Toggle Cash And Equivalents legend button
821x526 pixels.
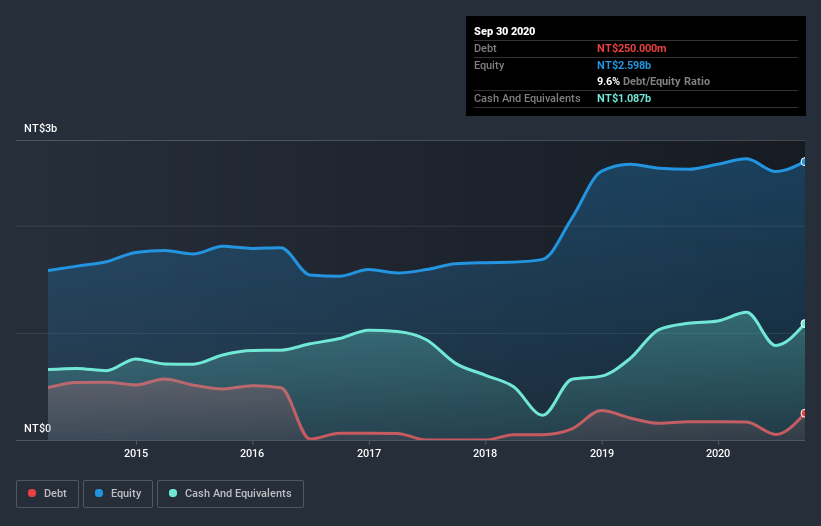tap(230, 494)
